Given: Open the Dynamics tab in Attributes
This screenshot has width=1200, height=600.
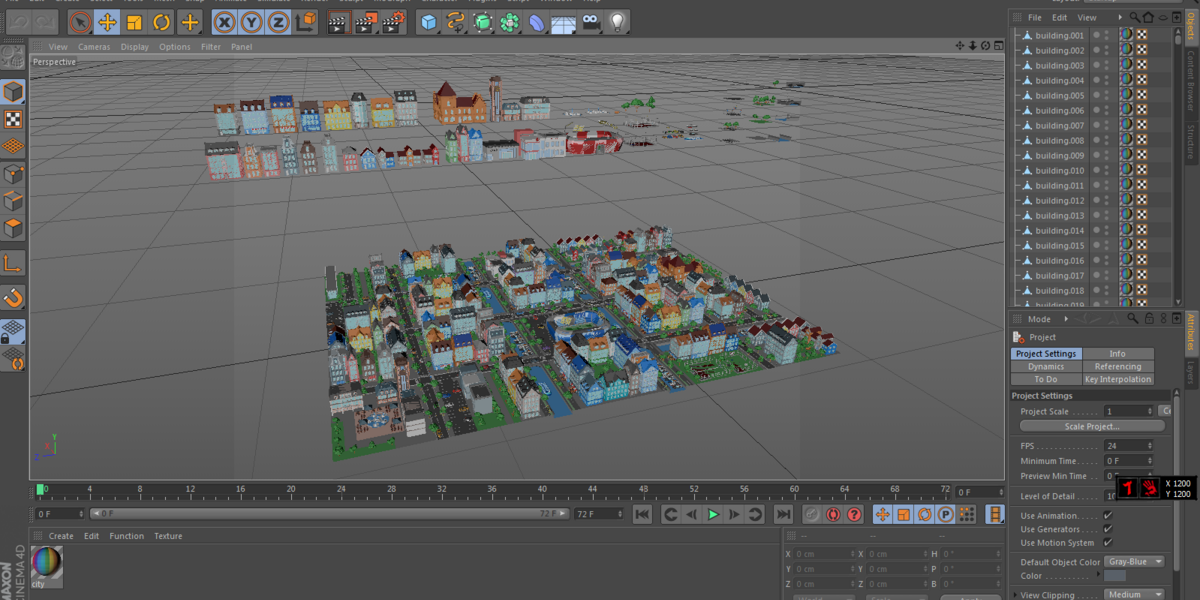Looking at the screenshot, I should point(1046,367).
